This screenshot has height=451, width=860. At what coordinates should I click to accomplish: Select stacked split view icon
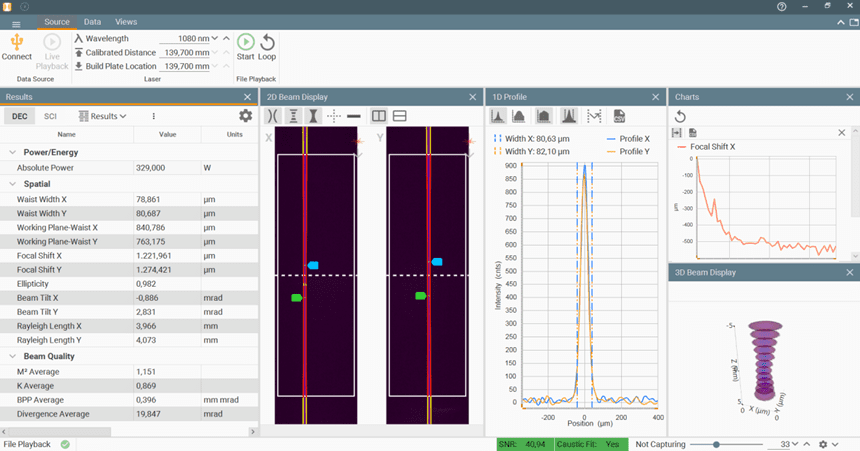[400, 116]
